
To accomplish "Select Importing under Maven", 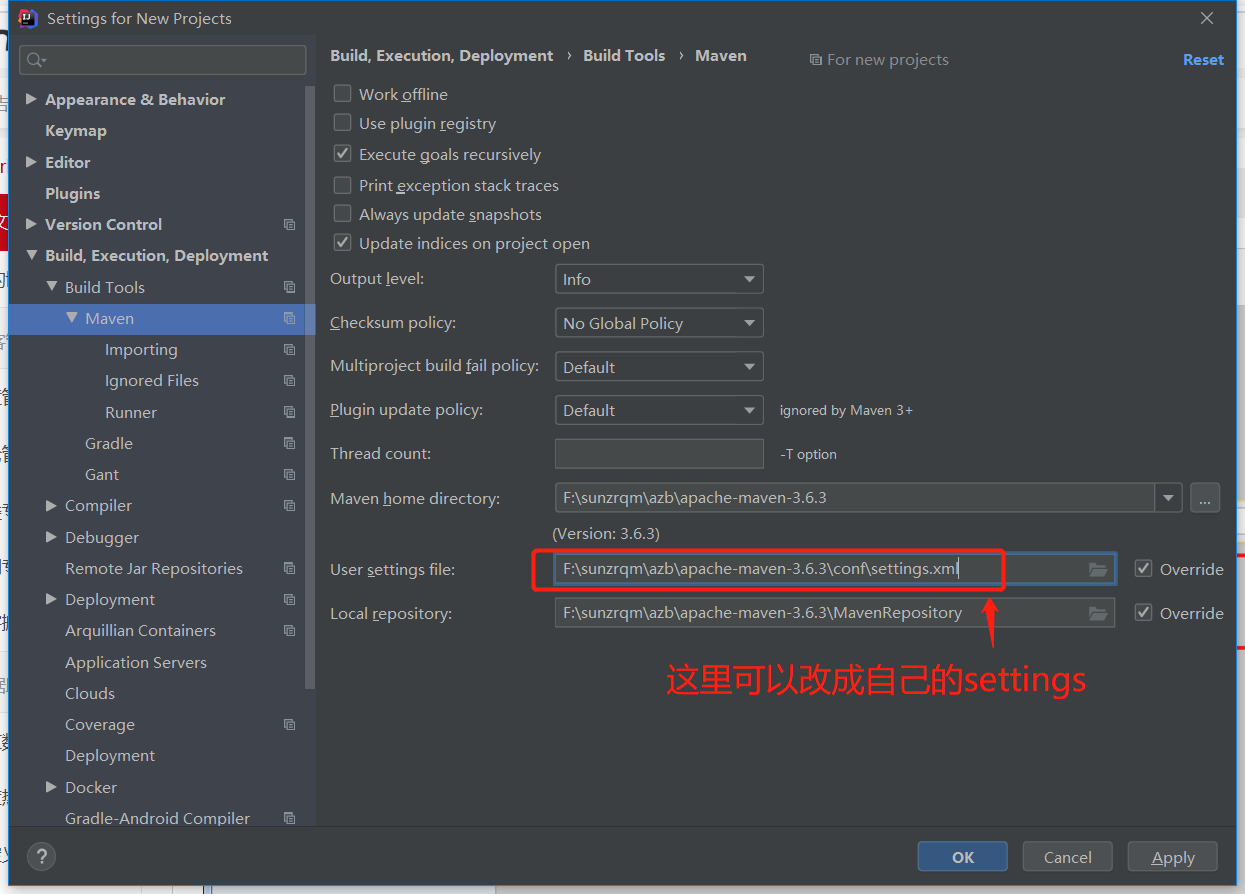I will [141, 350].
